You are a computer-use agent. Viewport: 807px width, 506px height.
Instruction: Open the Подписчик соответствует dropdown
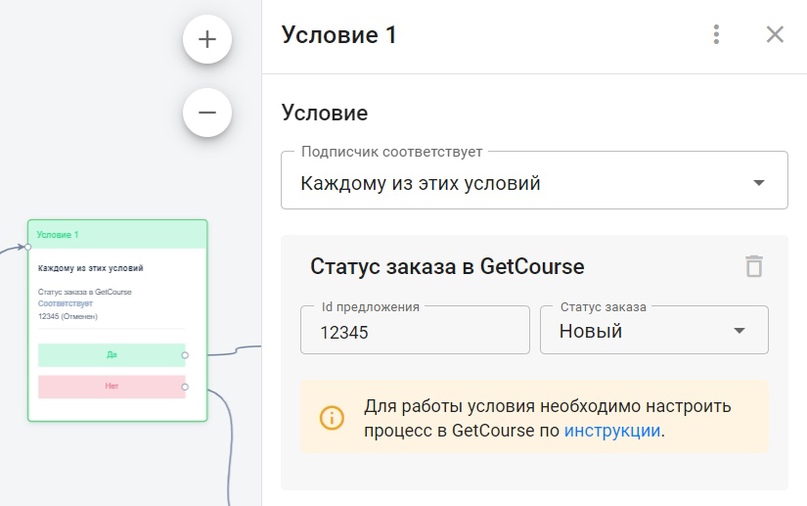pyautogui.click(x=534, y=180)
